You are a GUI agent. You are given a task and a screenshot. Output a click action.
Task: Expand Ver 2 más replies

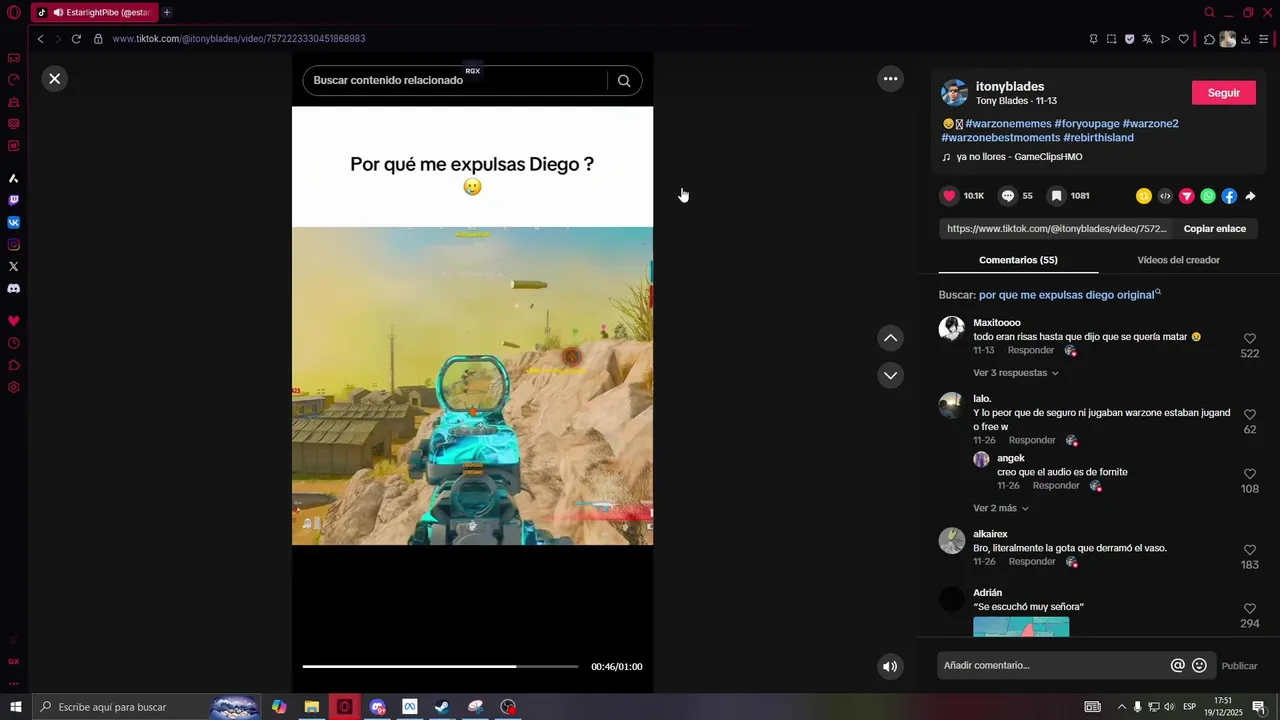pyautogui.click(x=1001, y=508)
